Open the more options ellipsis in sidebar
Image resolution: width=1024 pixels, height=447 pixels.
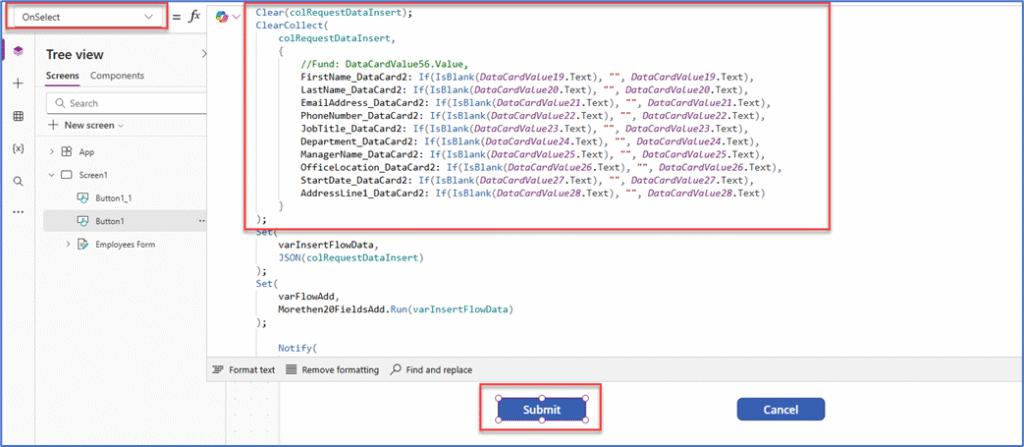pos(18,212)
